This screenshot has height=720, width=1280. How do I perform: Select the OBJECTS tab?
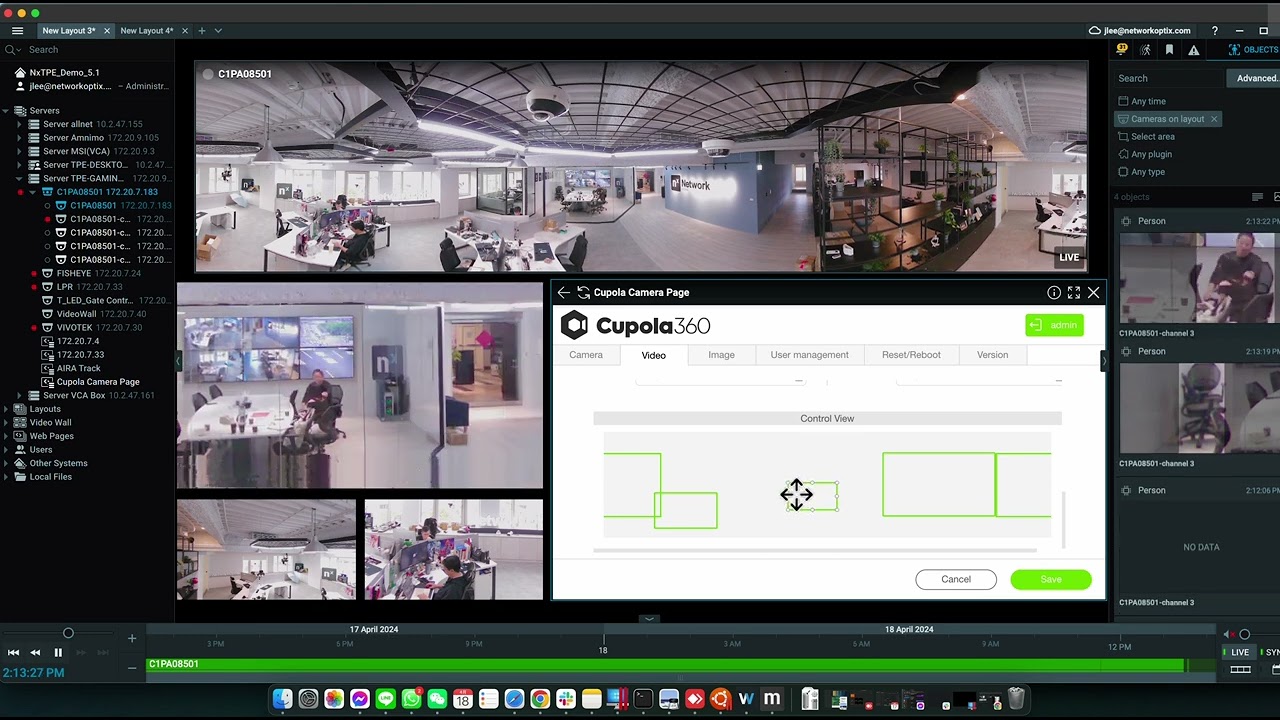(x=1252, y=50)
